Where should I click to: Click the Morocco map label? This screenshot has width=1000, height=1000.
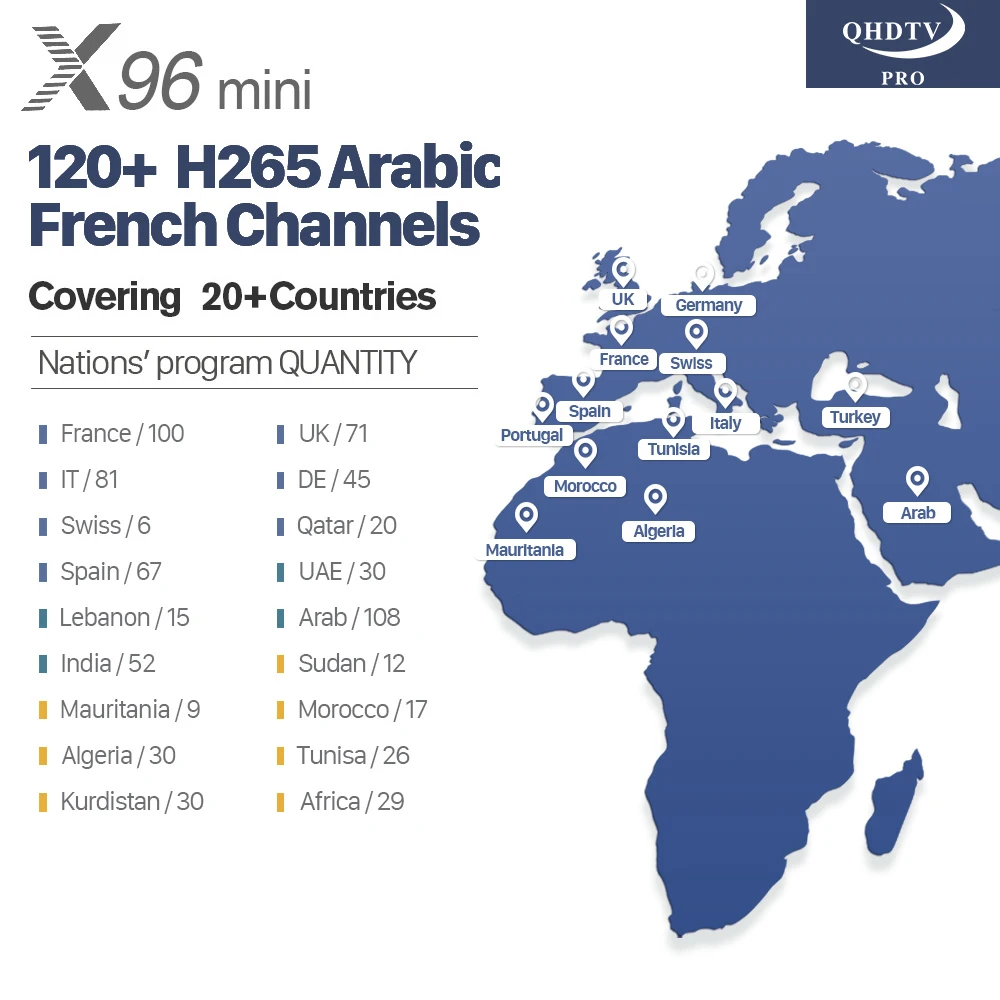585,487
